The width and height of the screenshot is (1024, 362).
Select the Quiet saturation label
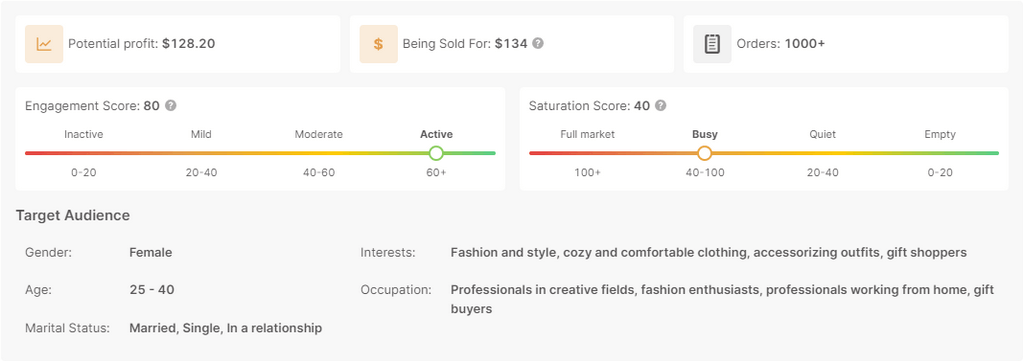(x=822, y=135)
